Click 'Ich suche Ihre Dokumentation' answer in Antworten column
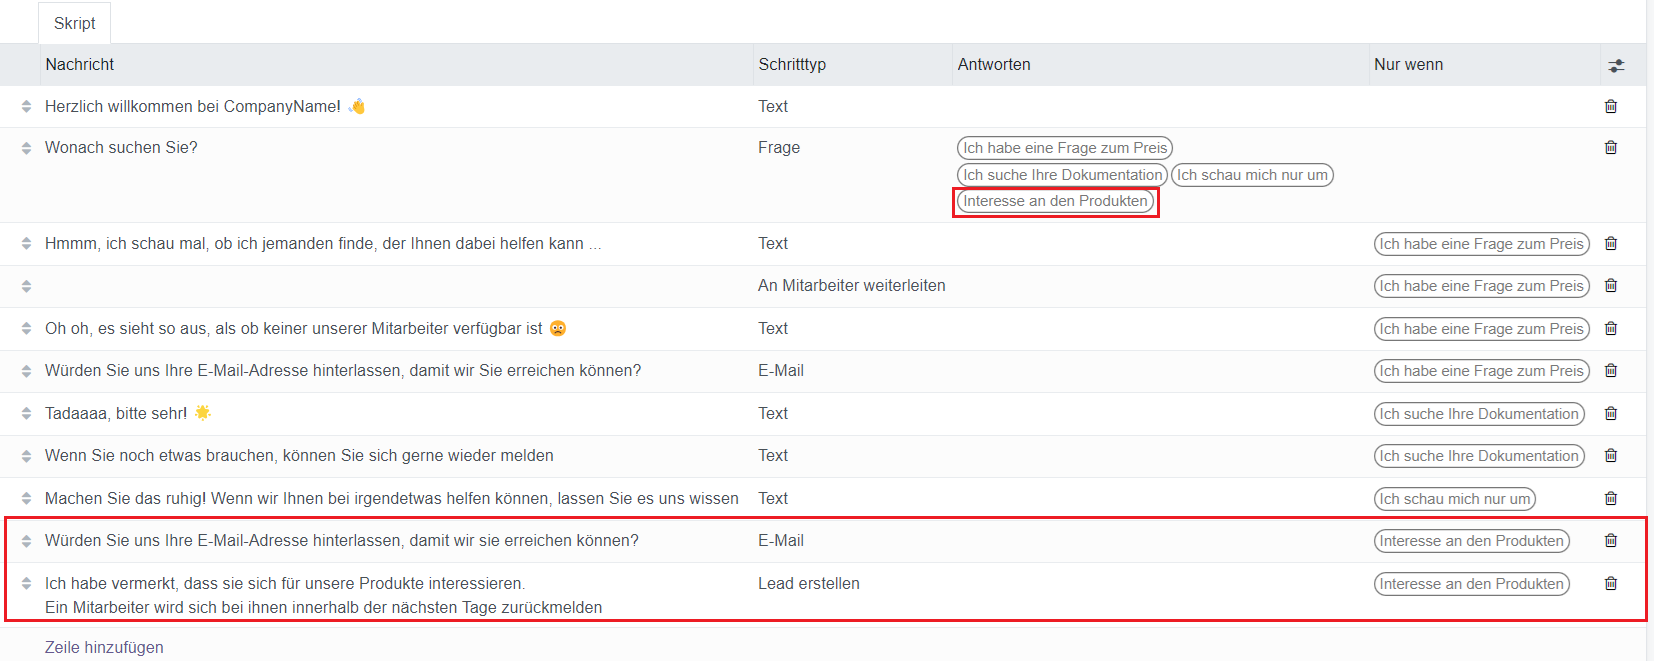The width and height of the screenshot is (1654, 661). (x=1062, y=175)
